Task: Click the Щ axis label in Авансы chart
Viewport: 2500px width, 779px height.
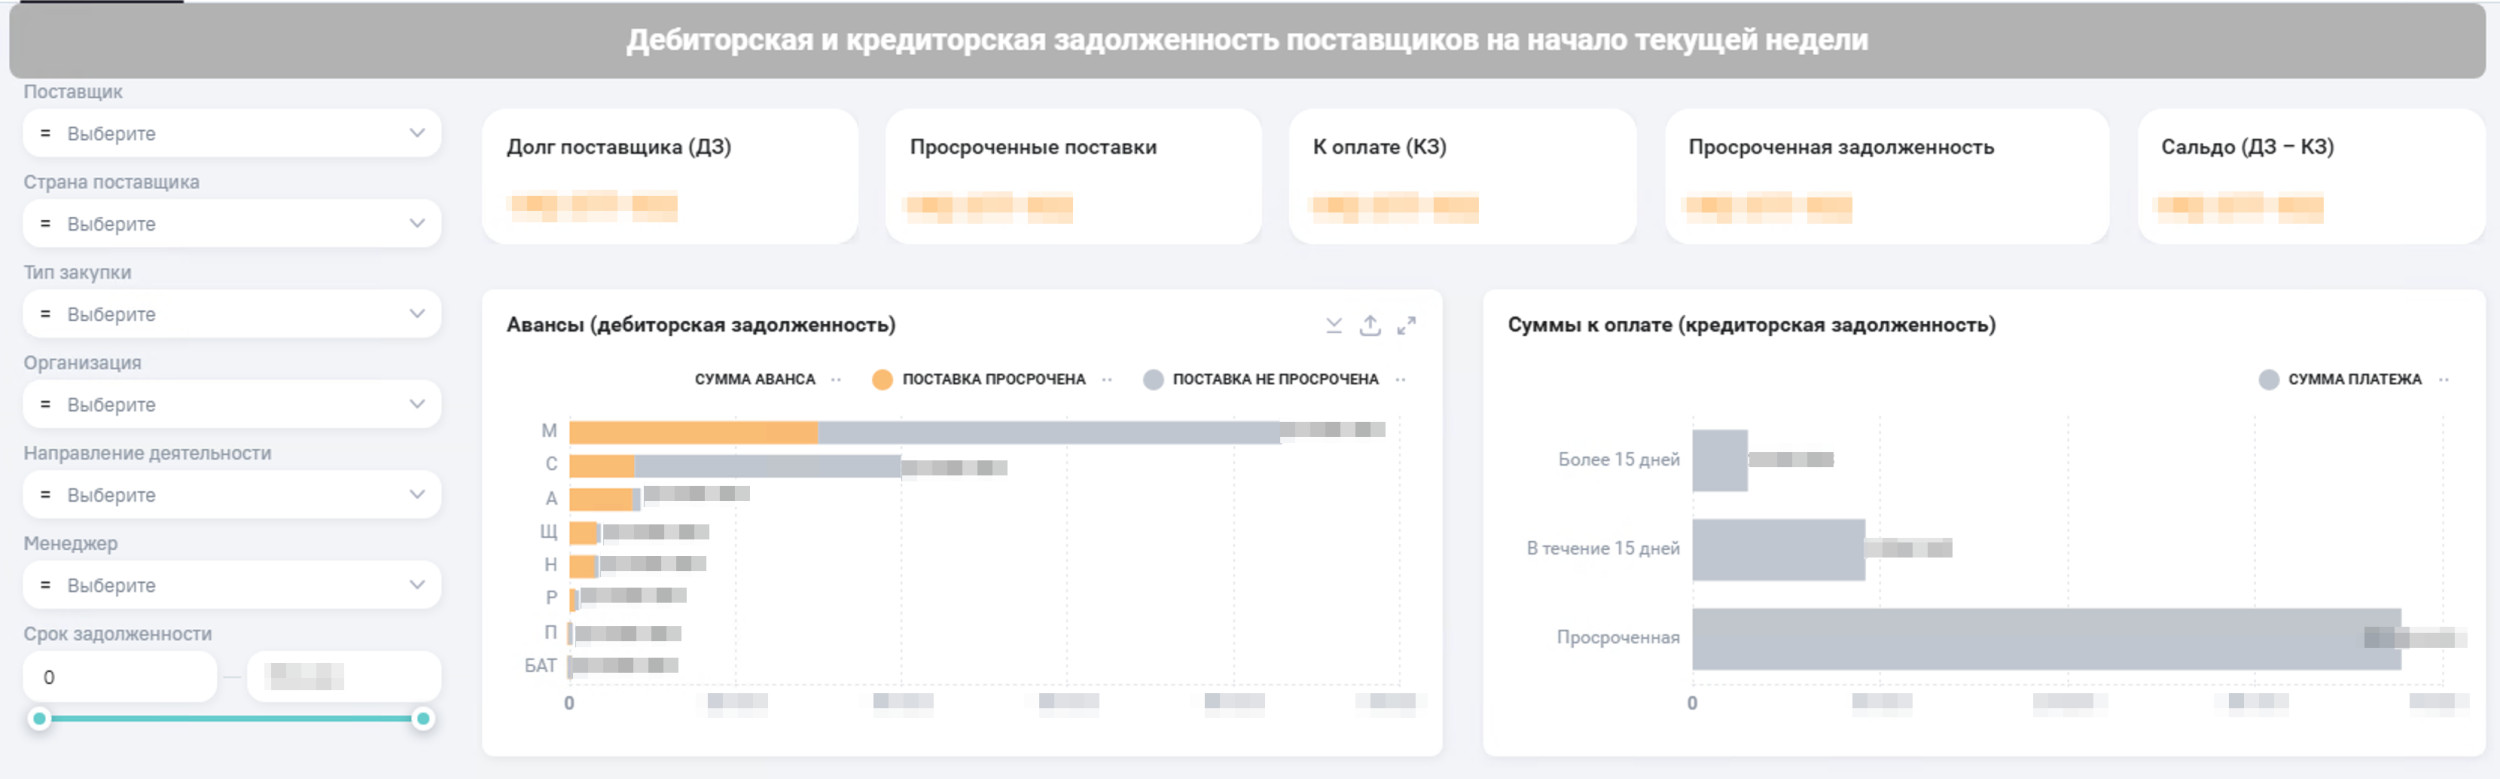Action: pos(549,532)
